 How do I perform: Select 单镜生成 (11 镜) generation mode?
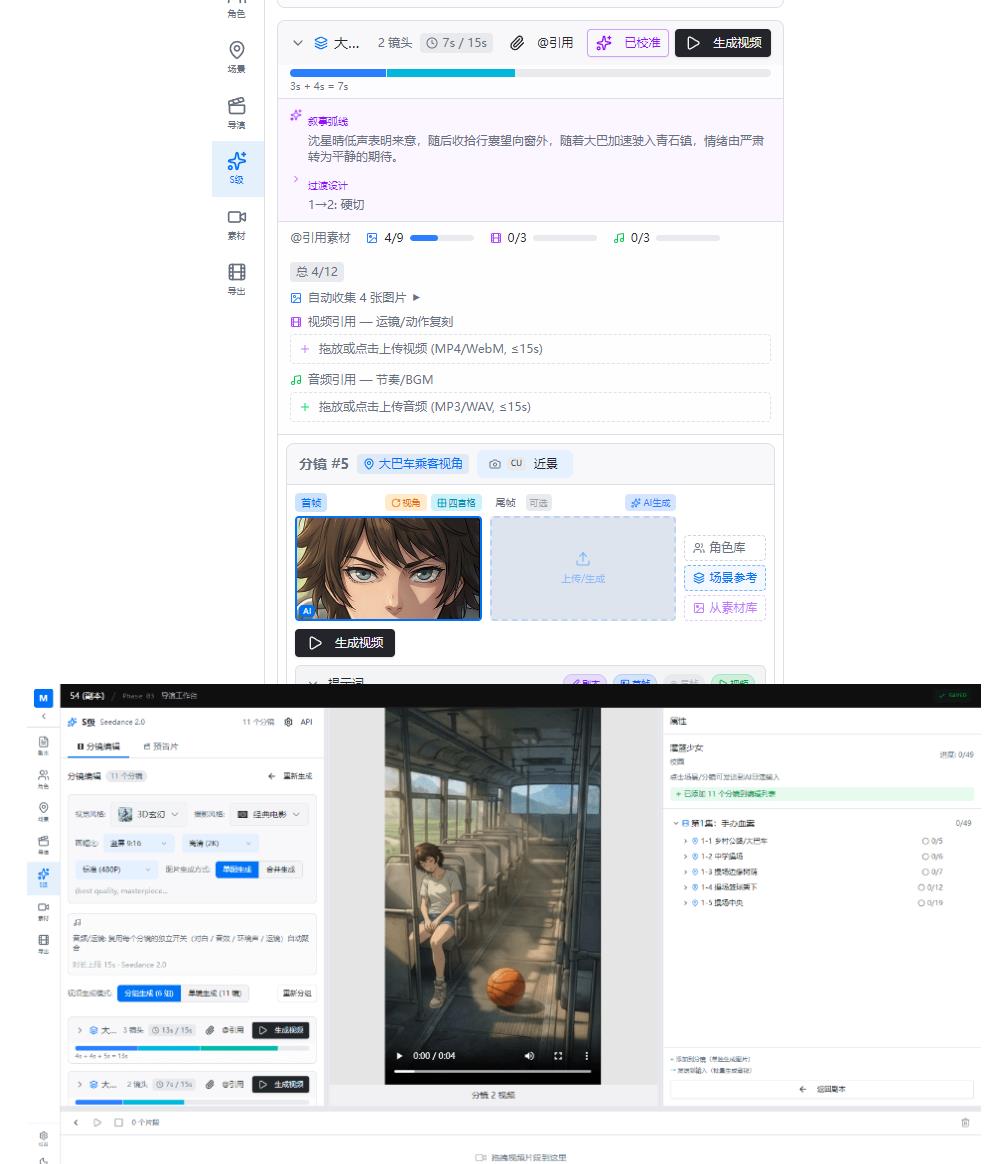tap(215, 992)
